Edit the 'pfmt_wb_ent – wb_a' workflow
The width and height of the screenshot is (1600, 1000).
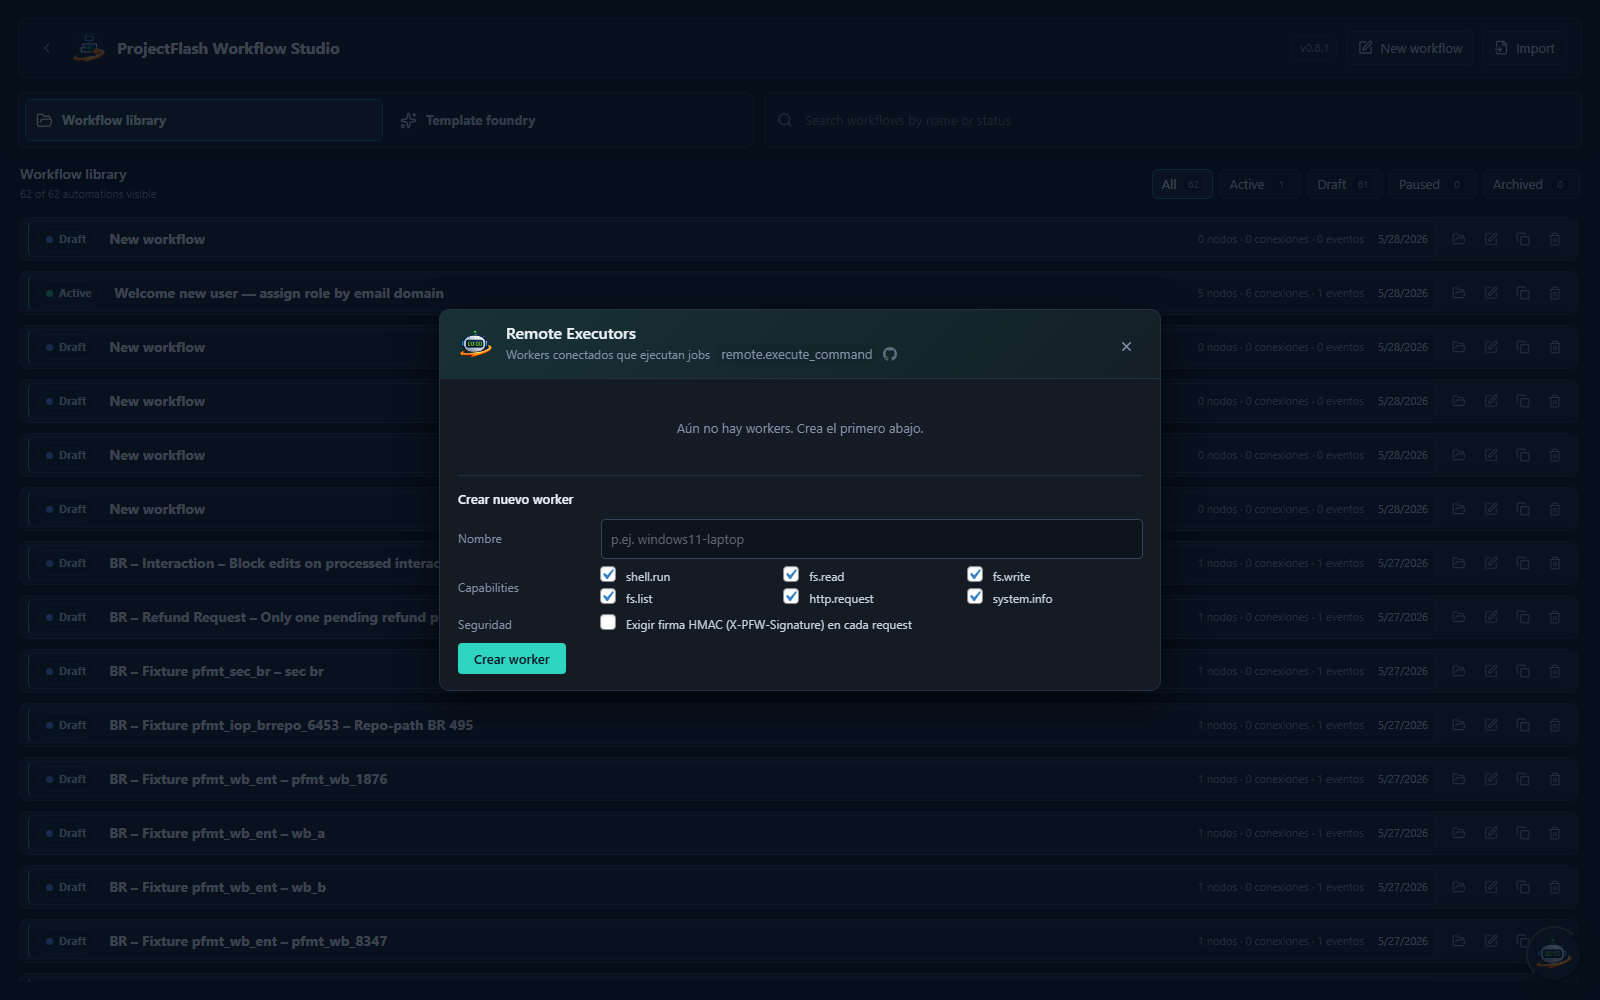coord(1491,833)
